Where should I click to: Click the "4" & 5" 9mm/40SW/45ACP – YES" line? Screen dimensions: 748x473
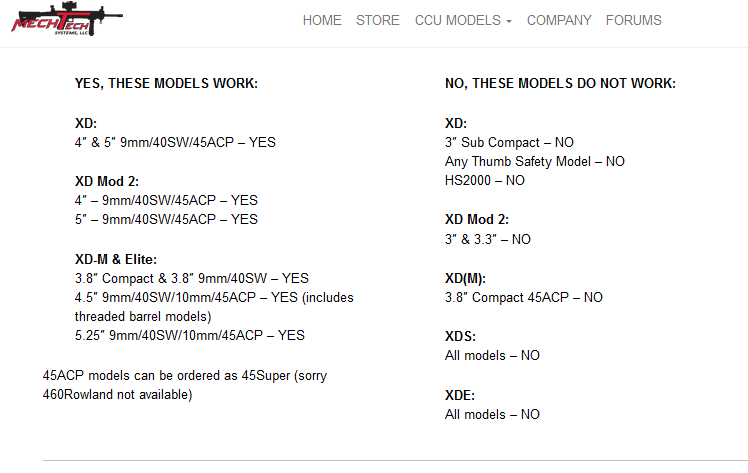click(175, 143)
